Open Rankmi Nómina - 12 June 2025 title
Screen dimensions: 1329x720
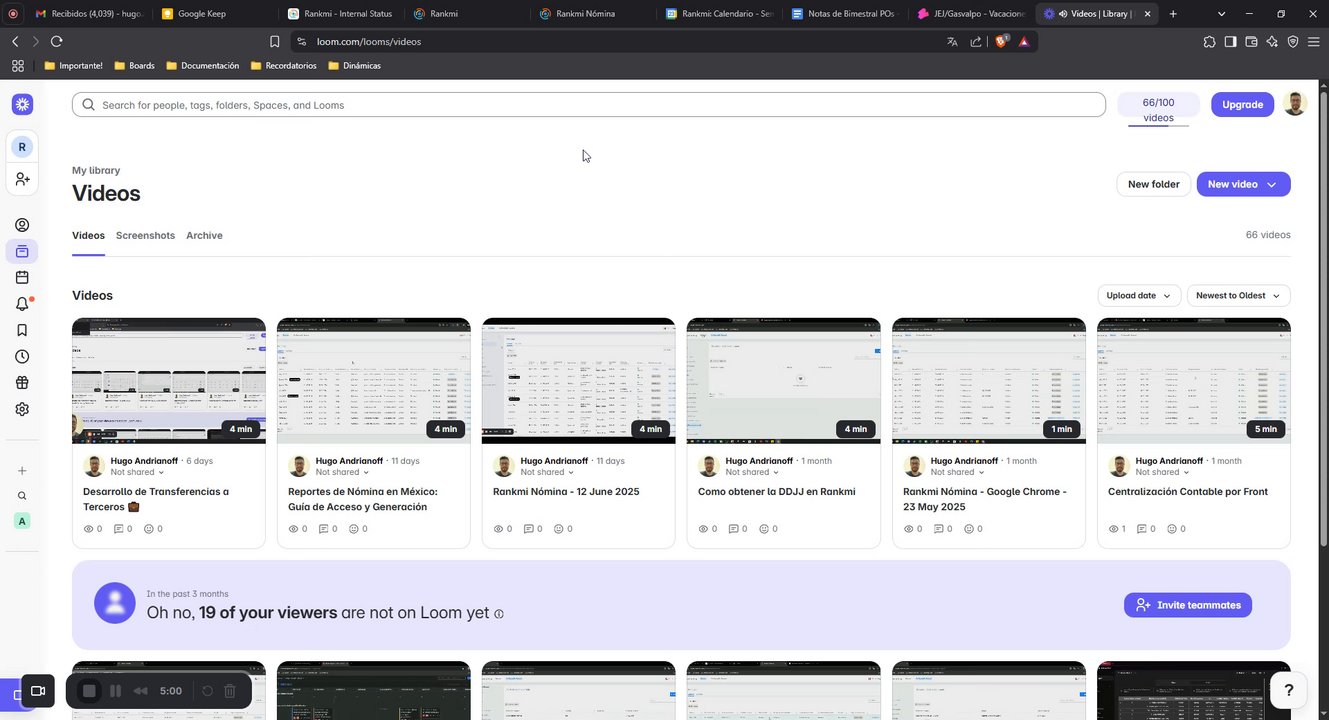click(566, 492)
